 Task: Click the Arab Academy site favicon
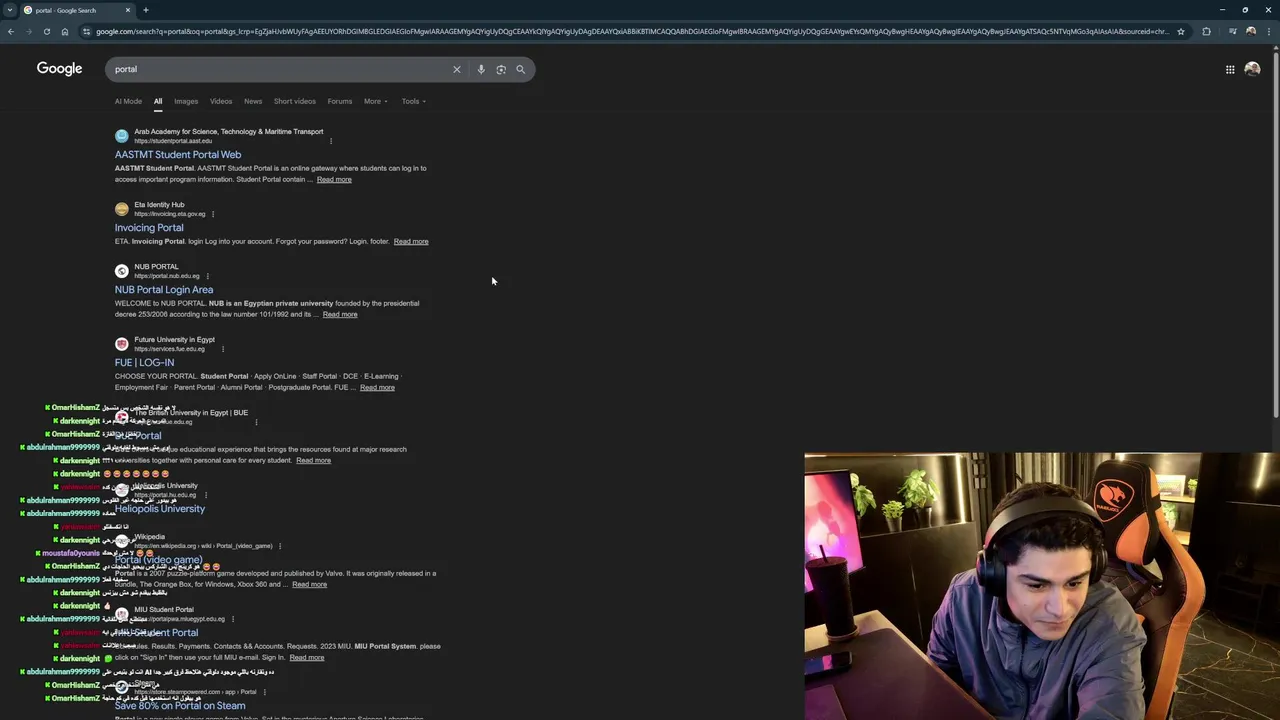coord(122,136)
